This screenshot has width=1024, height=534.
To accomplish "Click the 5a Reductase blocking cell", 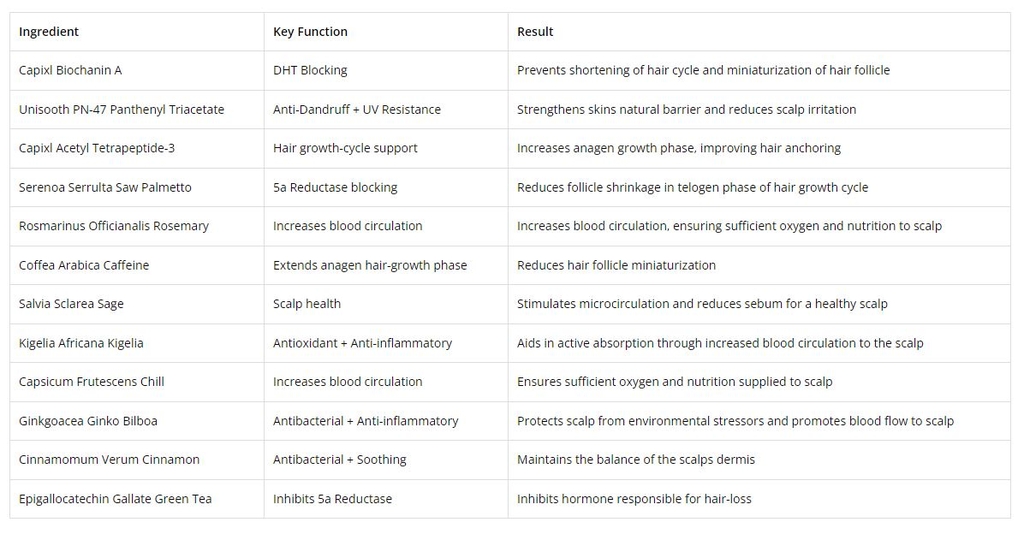I will [x=335, y=187].
